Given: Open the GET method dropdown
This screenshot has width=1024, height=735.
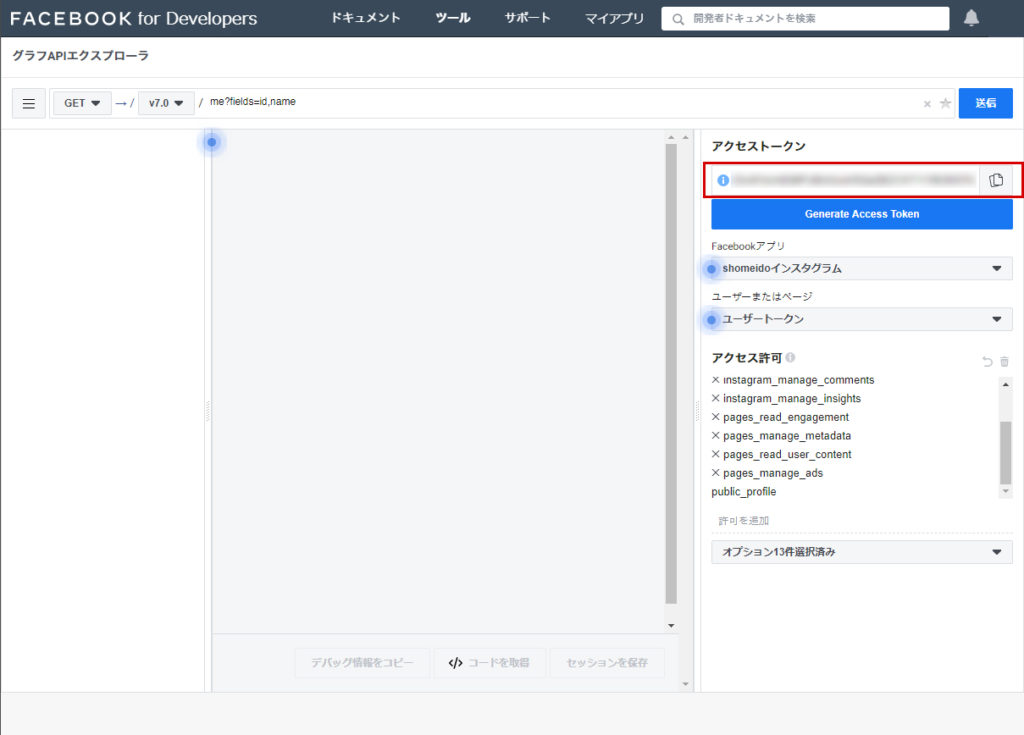Looking at the screenshot, I should point(82,103).
